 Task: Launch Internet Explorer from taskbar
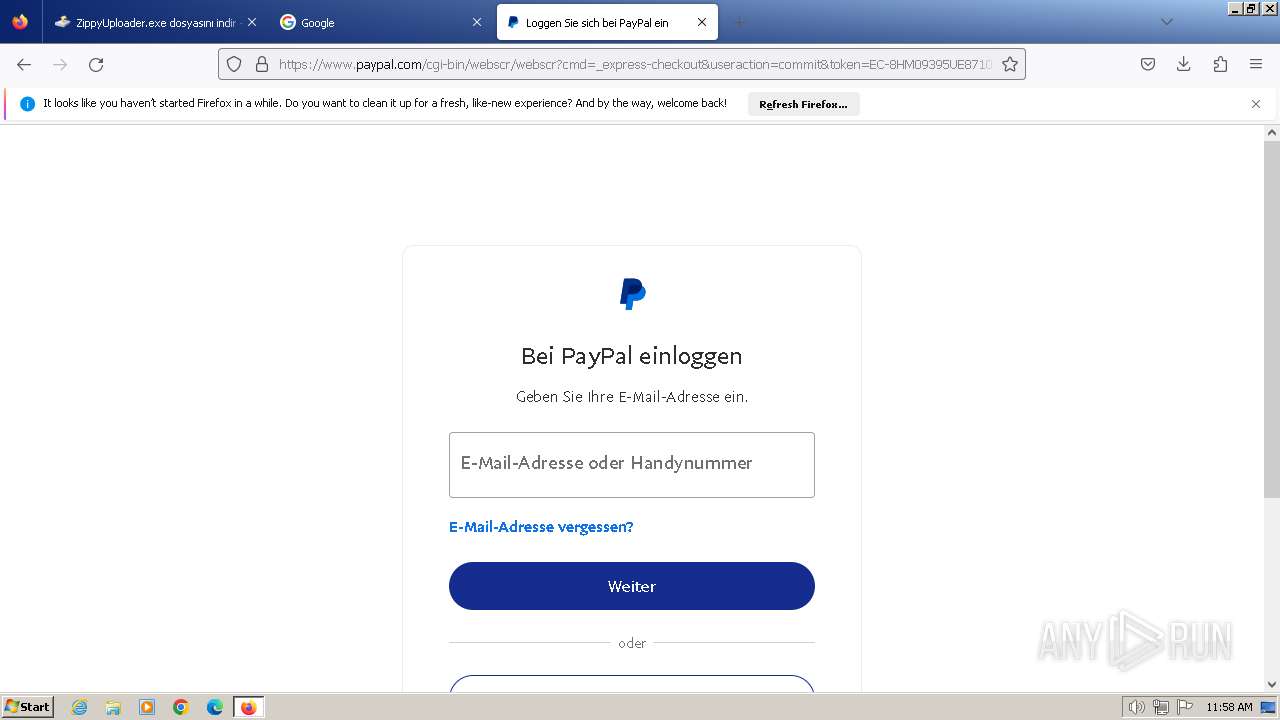pos(80,707)
